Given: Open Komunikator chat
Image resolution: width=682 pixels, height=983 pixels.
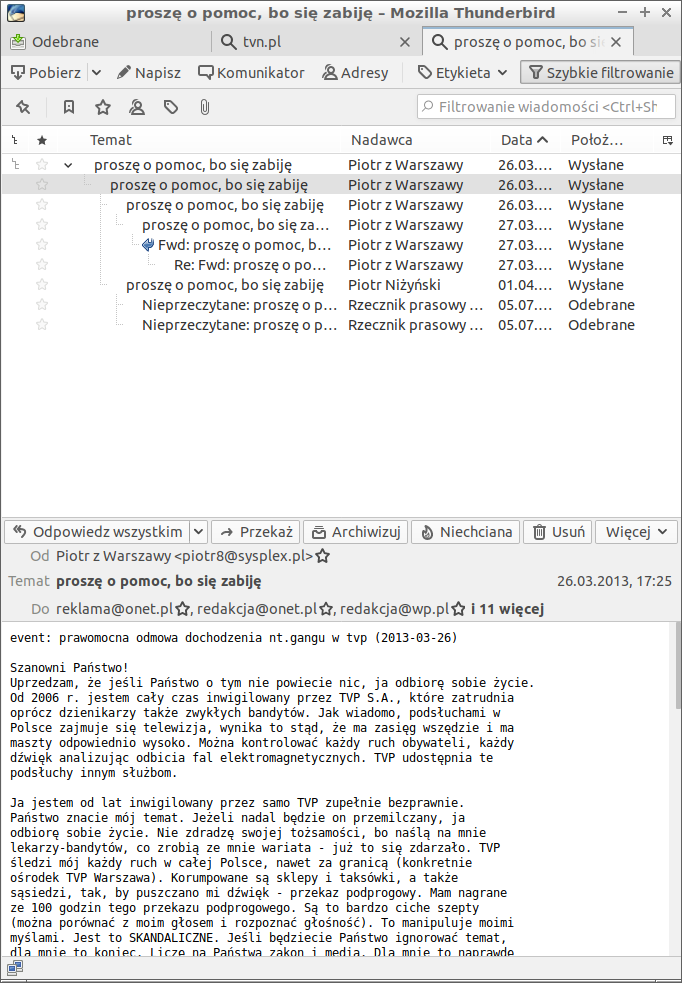Looking at the screenshot, I should 251,73.
